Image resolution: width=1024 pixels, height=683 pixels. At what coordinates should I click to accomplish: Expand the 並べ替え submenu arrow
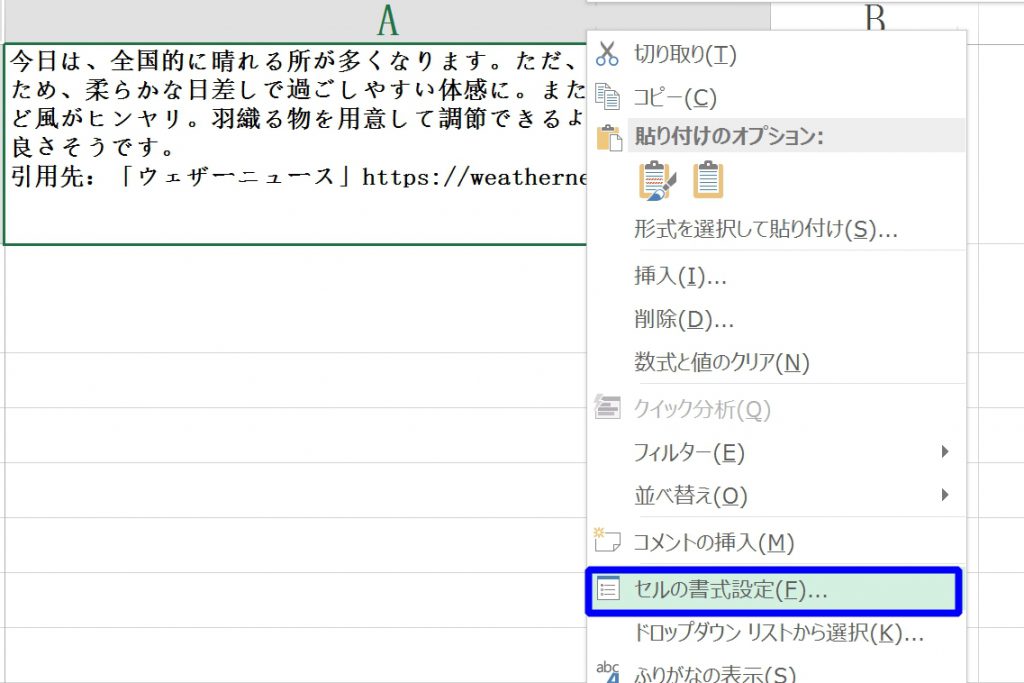click(945, 495)
